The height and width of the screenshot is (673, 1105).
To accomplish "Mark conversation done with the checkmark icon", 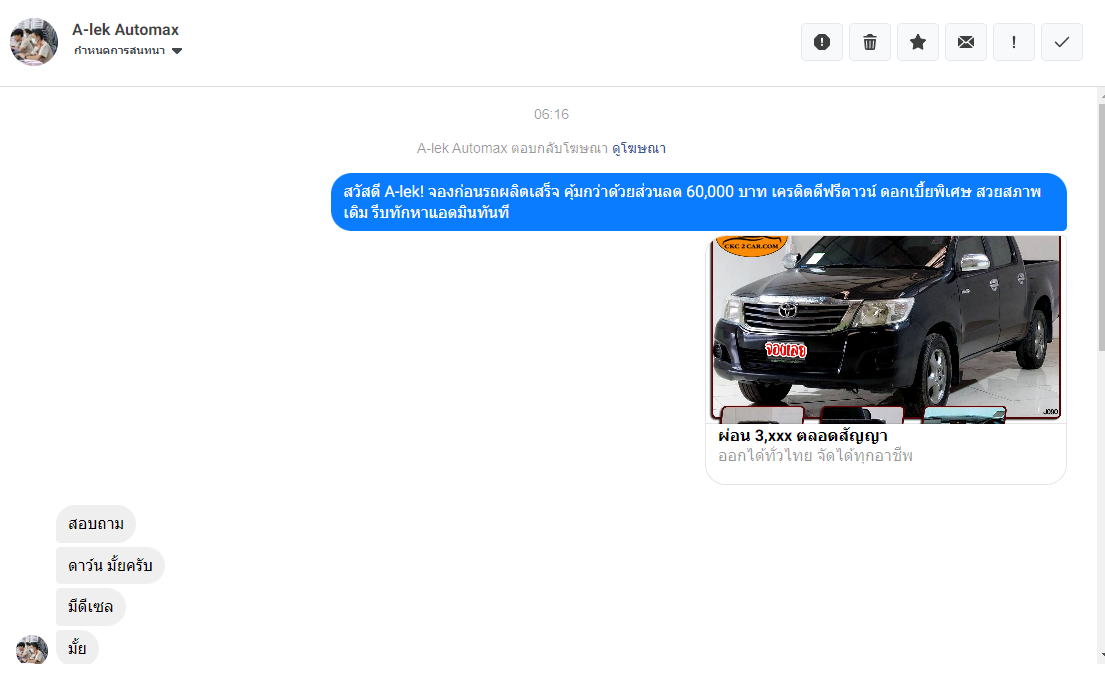I will point(1061,42).
